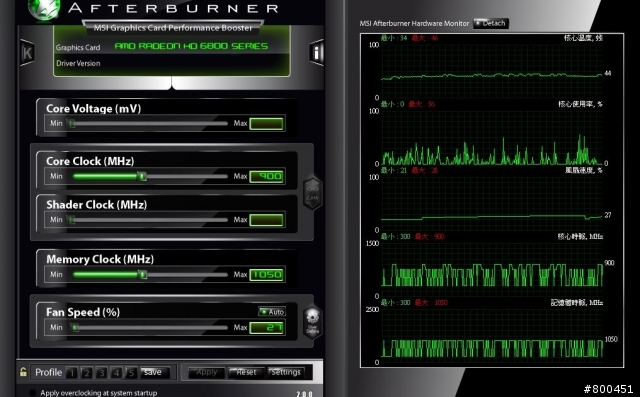Click the Core Voltage (mV) label
This screenshot has width=640, height=397.
click(93, 109)
